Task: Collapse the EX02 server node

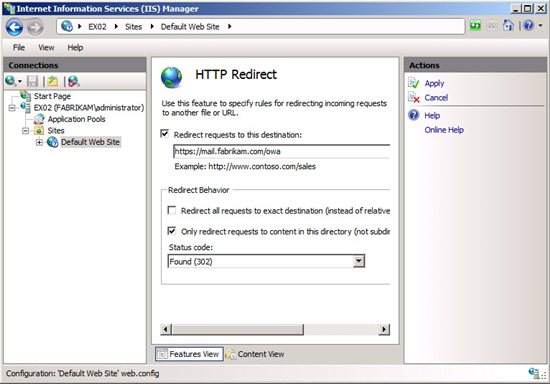Action: point(12,108)
